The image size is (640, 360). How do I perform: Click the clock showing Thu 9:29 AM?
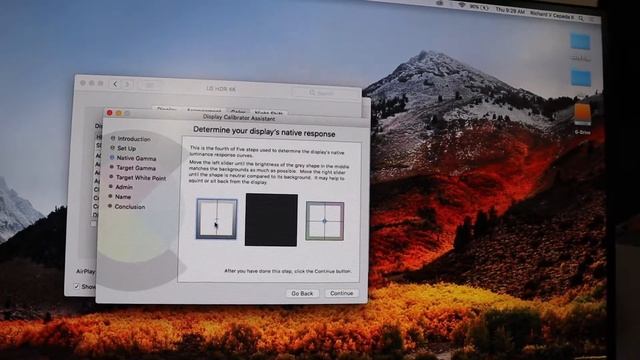pyautogui.click(x=510, y=11)
